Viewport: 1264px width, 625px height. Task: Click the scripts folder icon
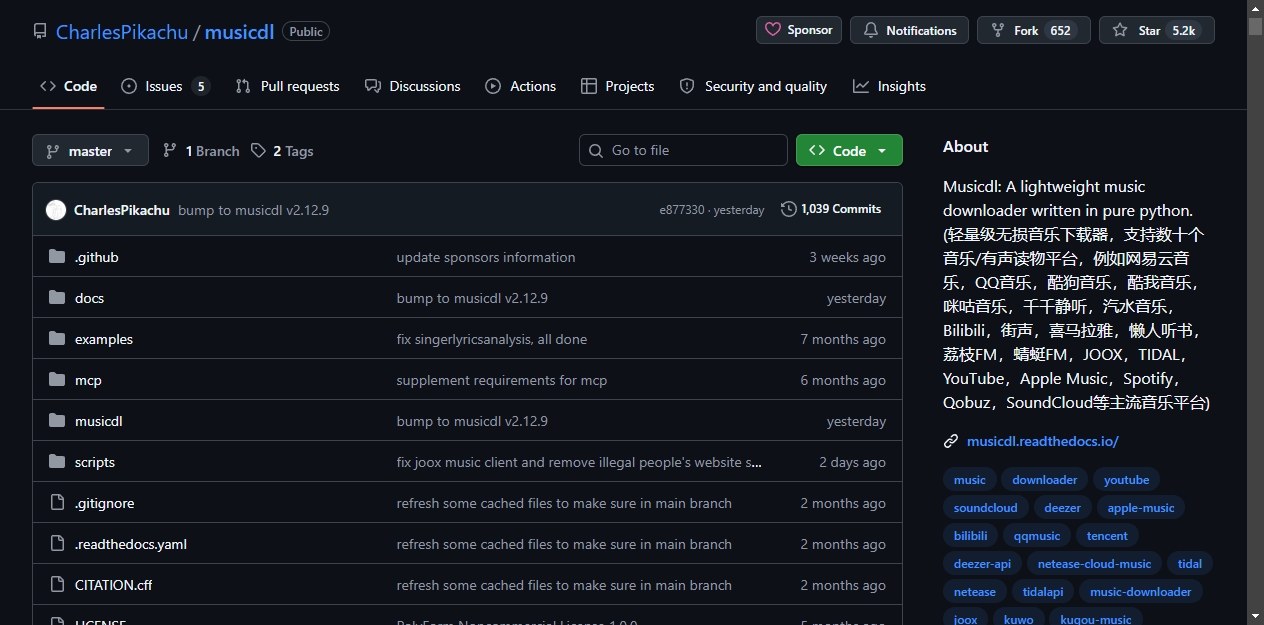[x=56, y=462]
